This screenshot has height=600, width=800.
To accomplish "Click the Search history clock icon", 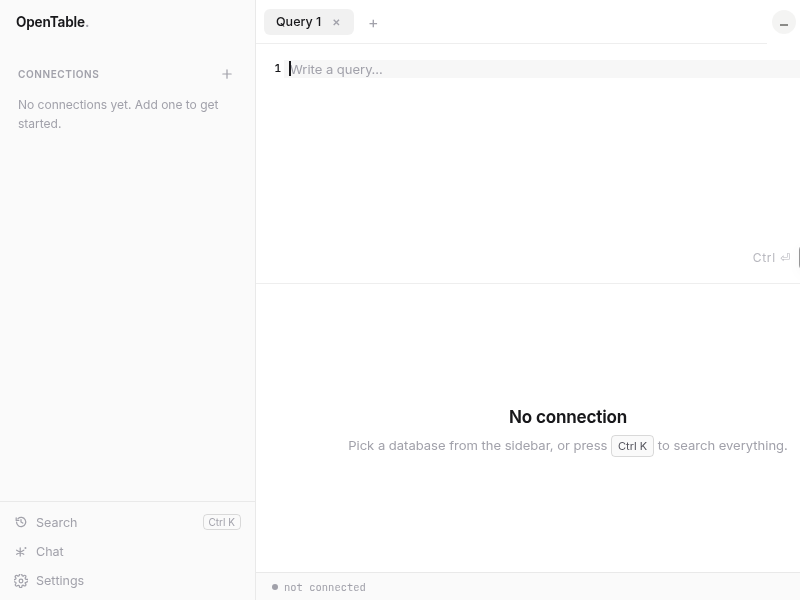I will (21, 522).
